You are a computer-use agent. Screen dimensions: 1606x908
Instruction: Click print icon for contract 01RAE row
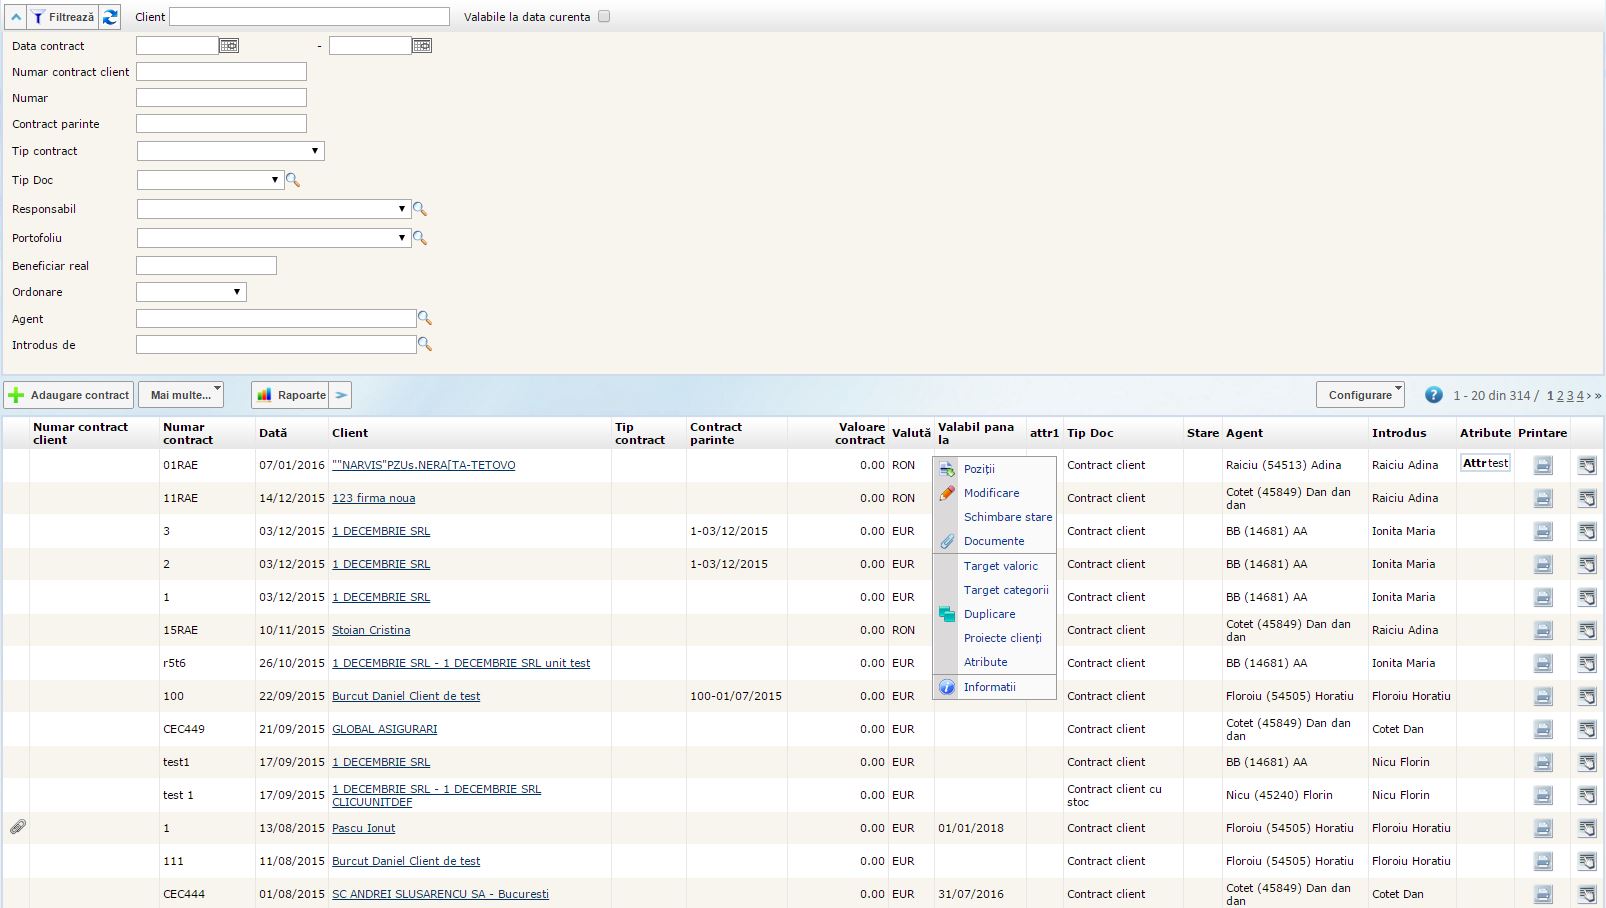[x=1543, y=465]
